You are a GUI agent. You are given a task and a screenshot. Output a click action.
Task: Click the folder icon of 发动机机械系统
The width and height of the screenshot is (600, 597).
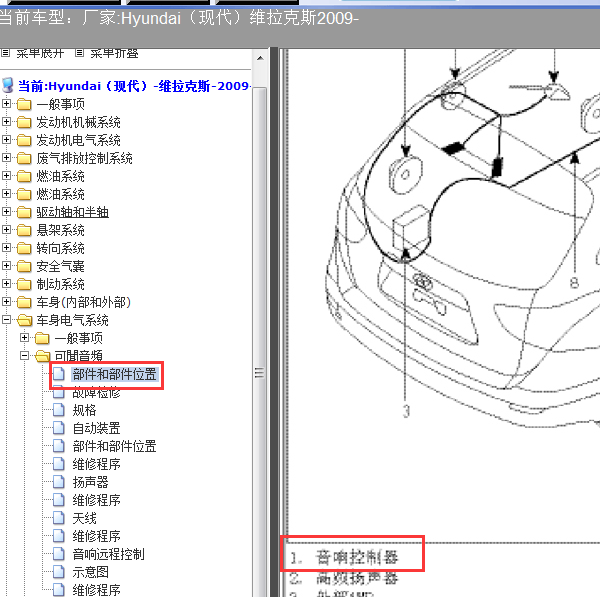coord(24,122)
